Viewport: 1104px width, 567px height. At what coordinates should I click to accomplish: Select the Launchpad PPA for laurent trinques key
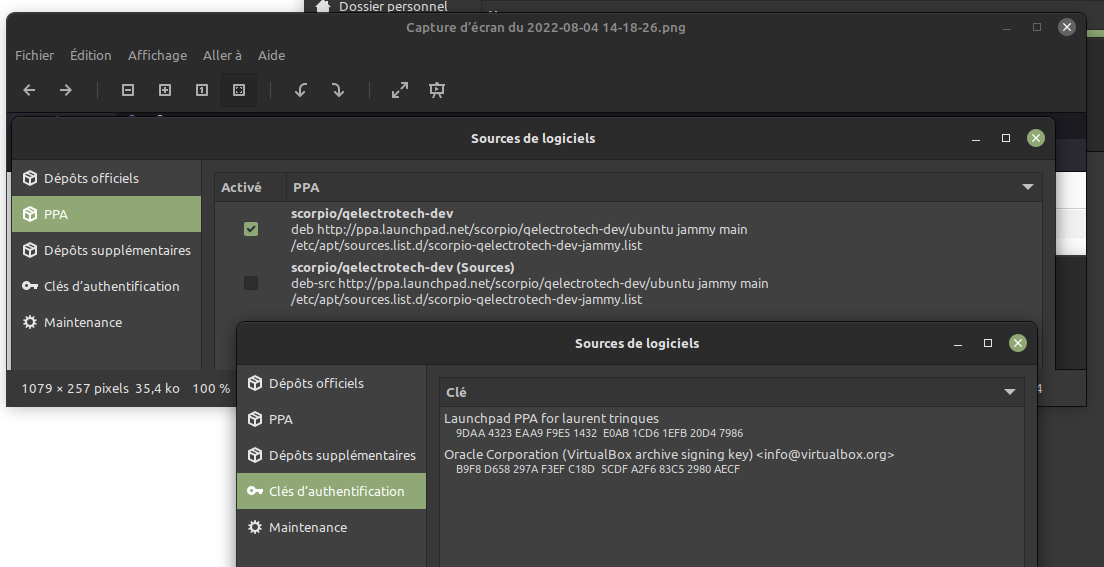[552, 418]
